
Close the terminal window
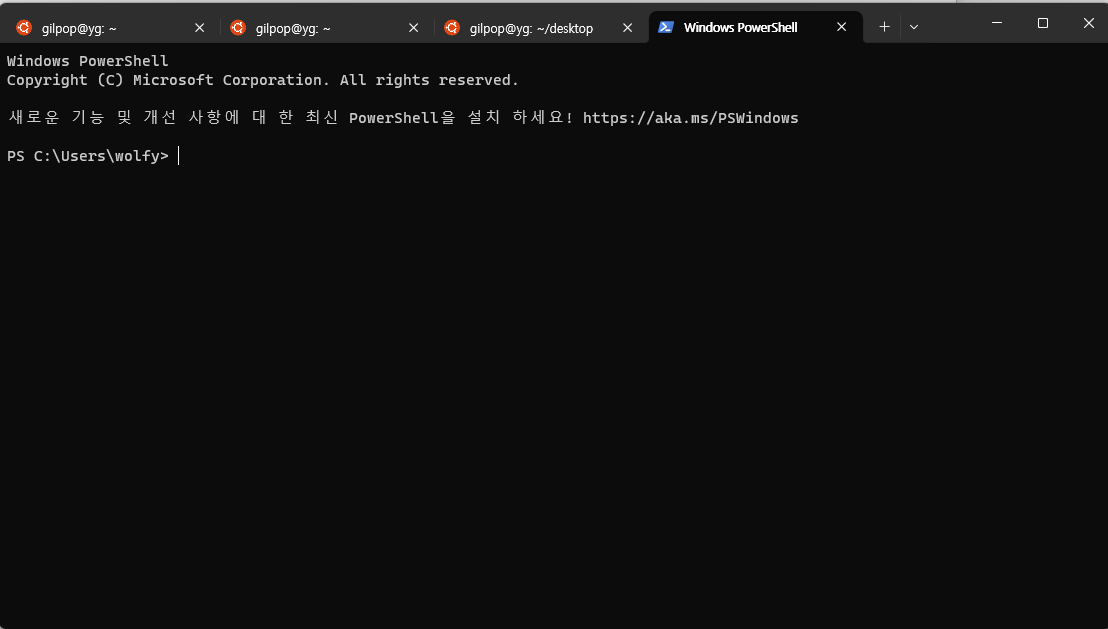click(1088, 23)
